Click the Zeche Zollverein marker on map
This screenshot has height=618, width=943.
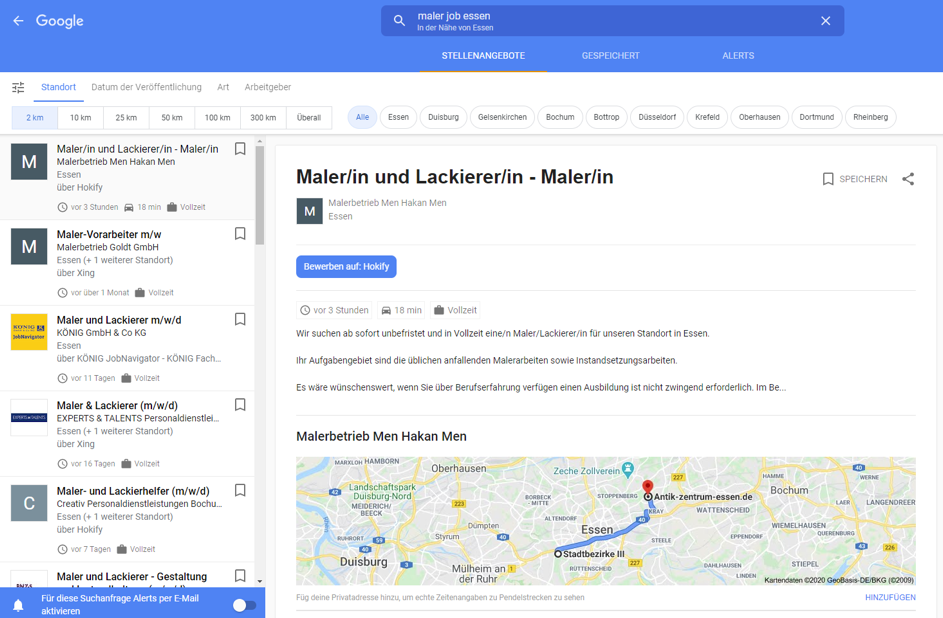click(628, 468)
